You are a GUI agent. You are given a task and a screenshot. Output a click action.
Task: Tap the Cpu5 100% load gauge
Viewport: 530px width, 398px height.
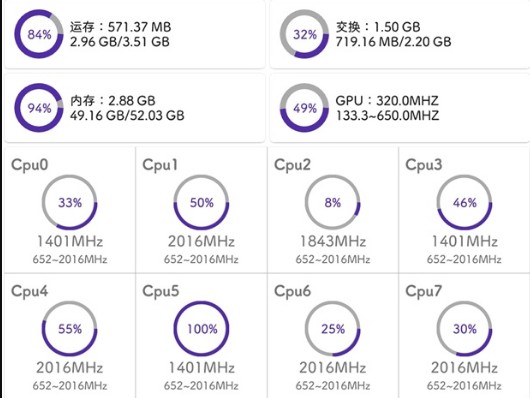[x=201, y=329]
